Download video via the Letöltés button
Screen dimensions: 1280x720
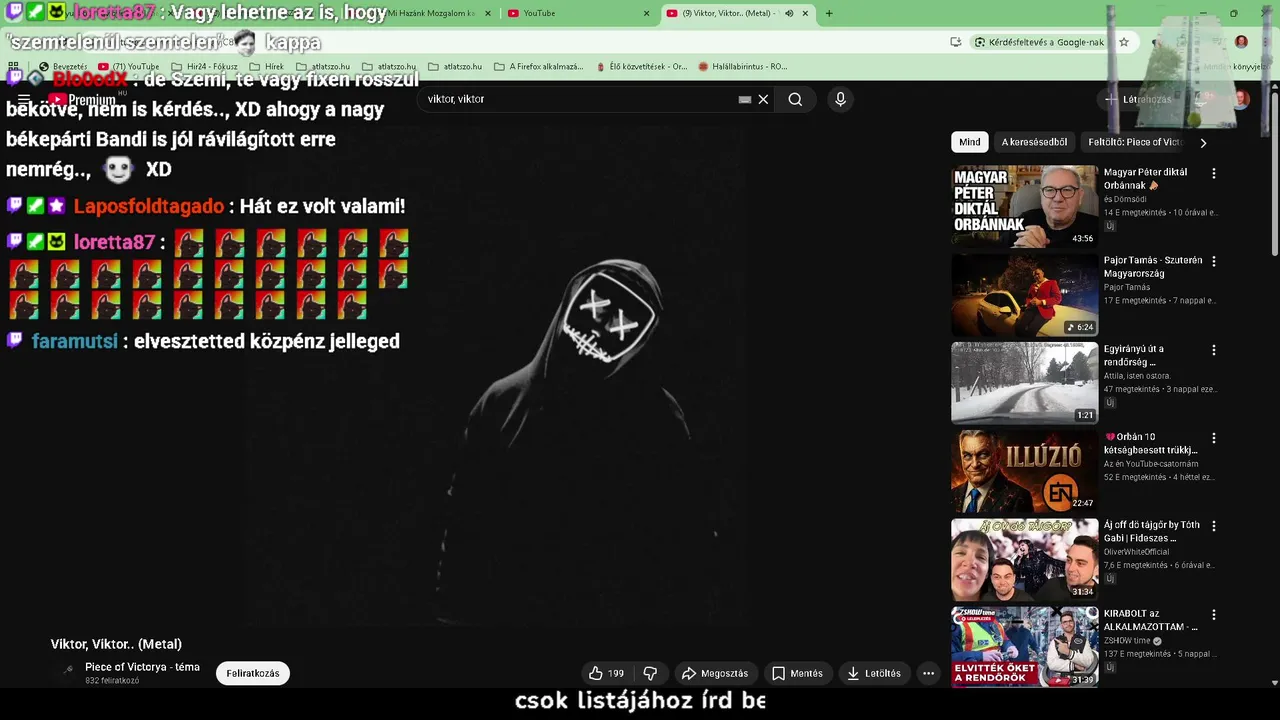coord(874,673)
